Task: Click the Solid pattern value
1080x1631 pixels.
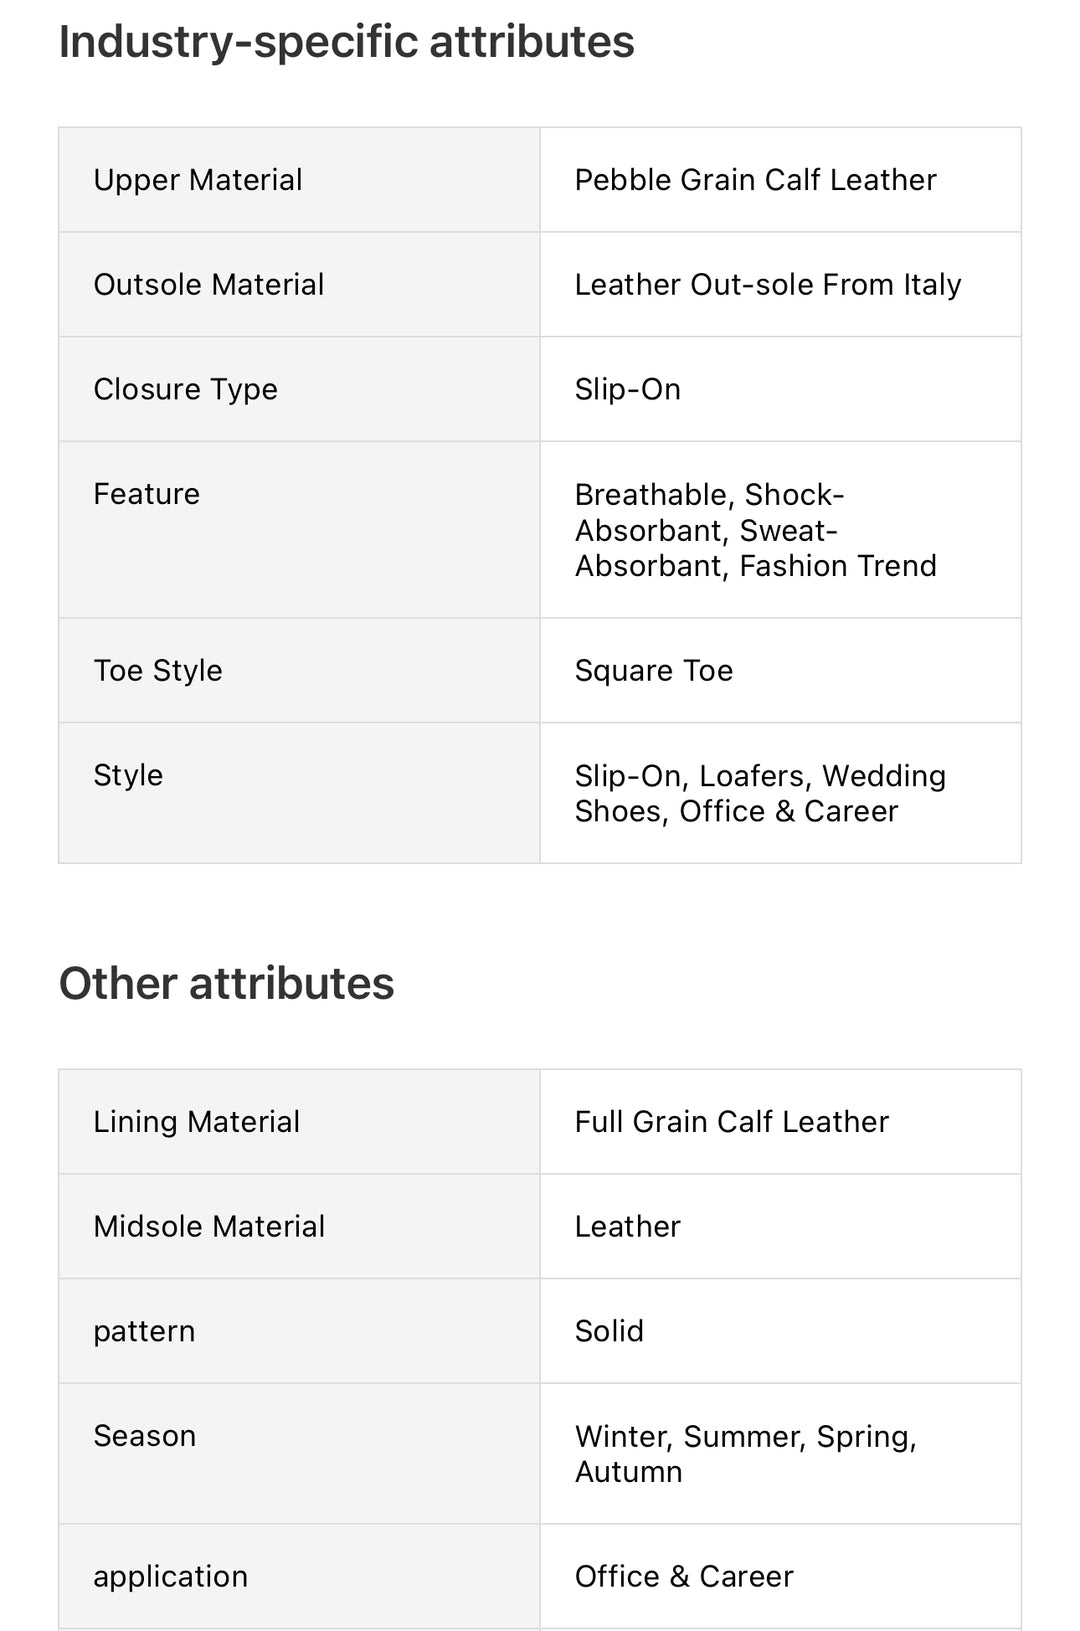Action: click(609, 1331)
